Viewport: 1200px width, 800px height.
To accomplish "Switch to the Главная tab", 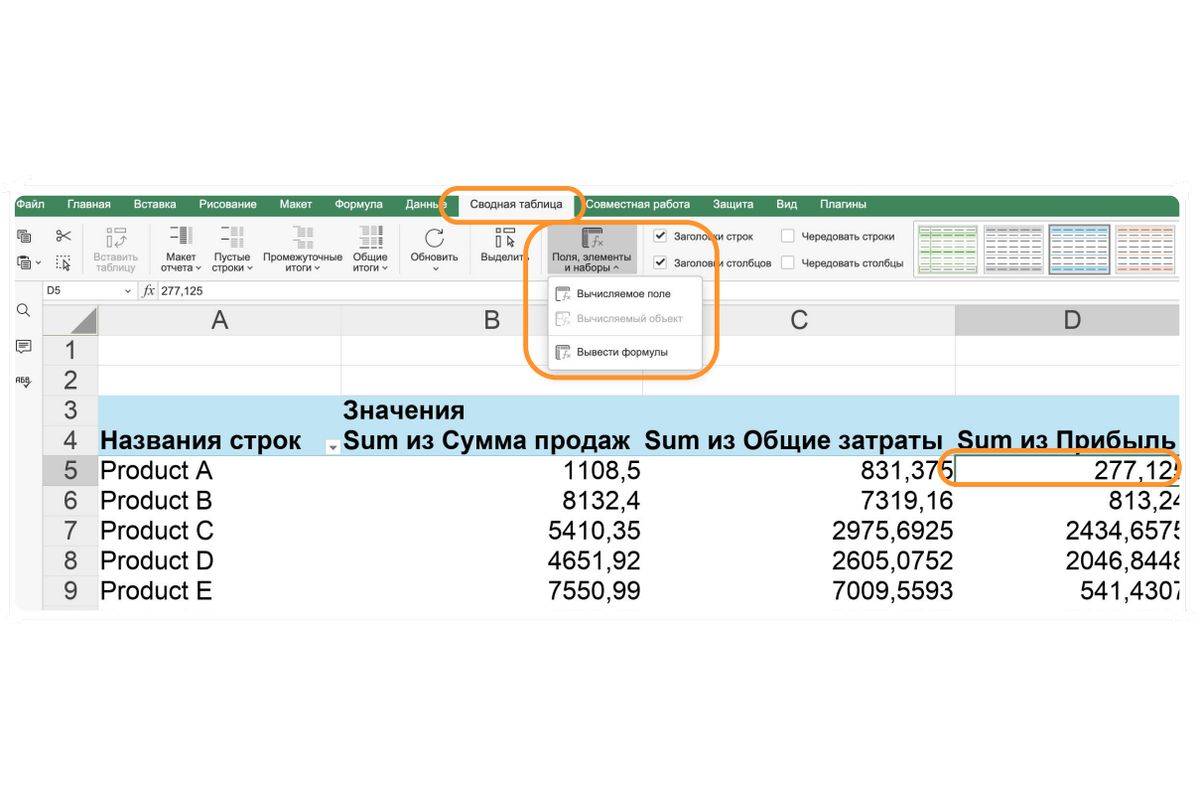I will coord(88,204).
